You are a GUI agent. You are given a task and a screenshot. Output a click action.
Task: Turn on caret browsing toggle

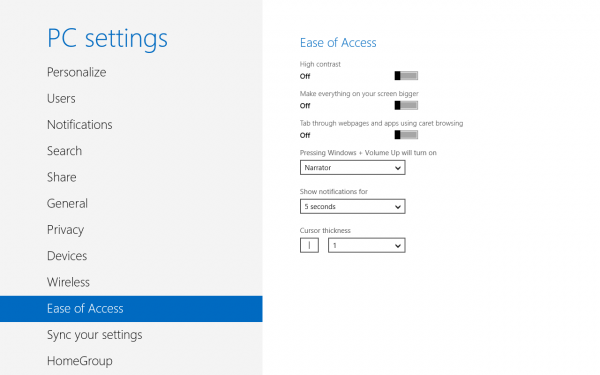pos(406,135)
